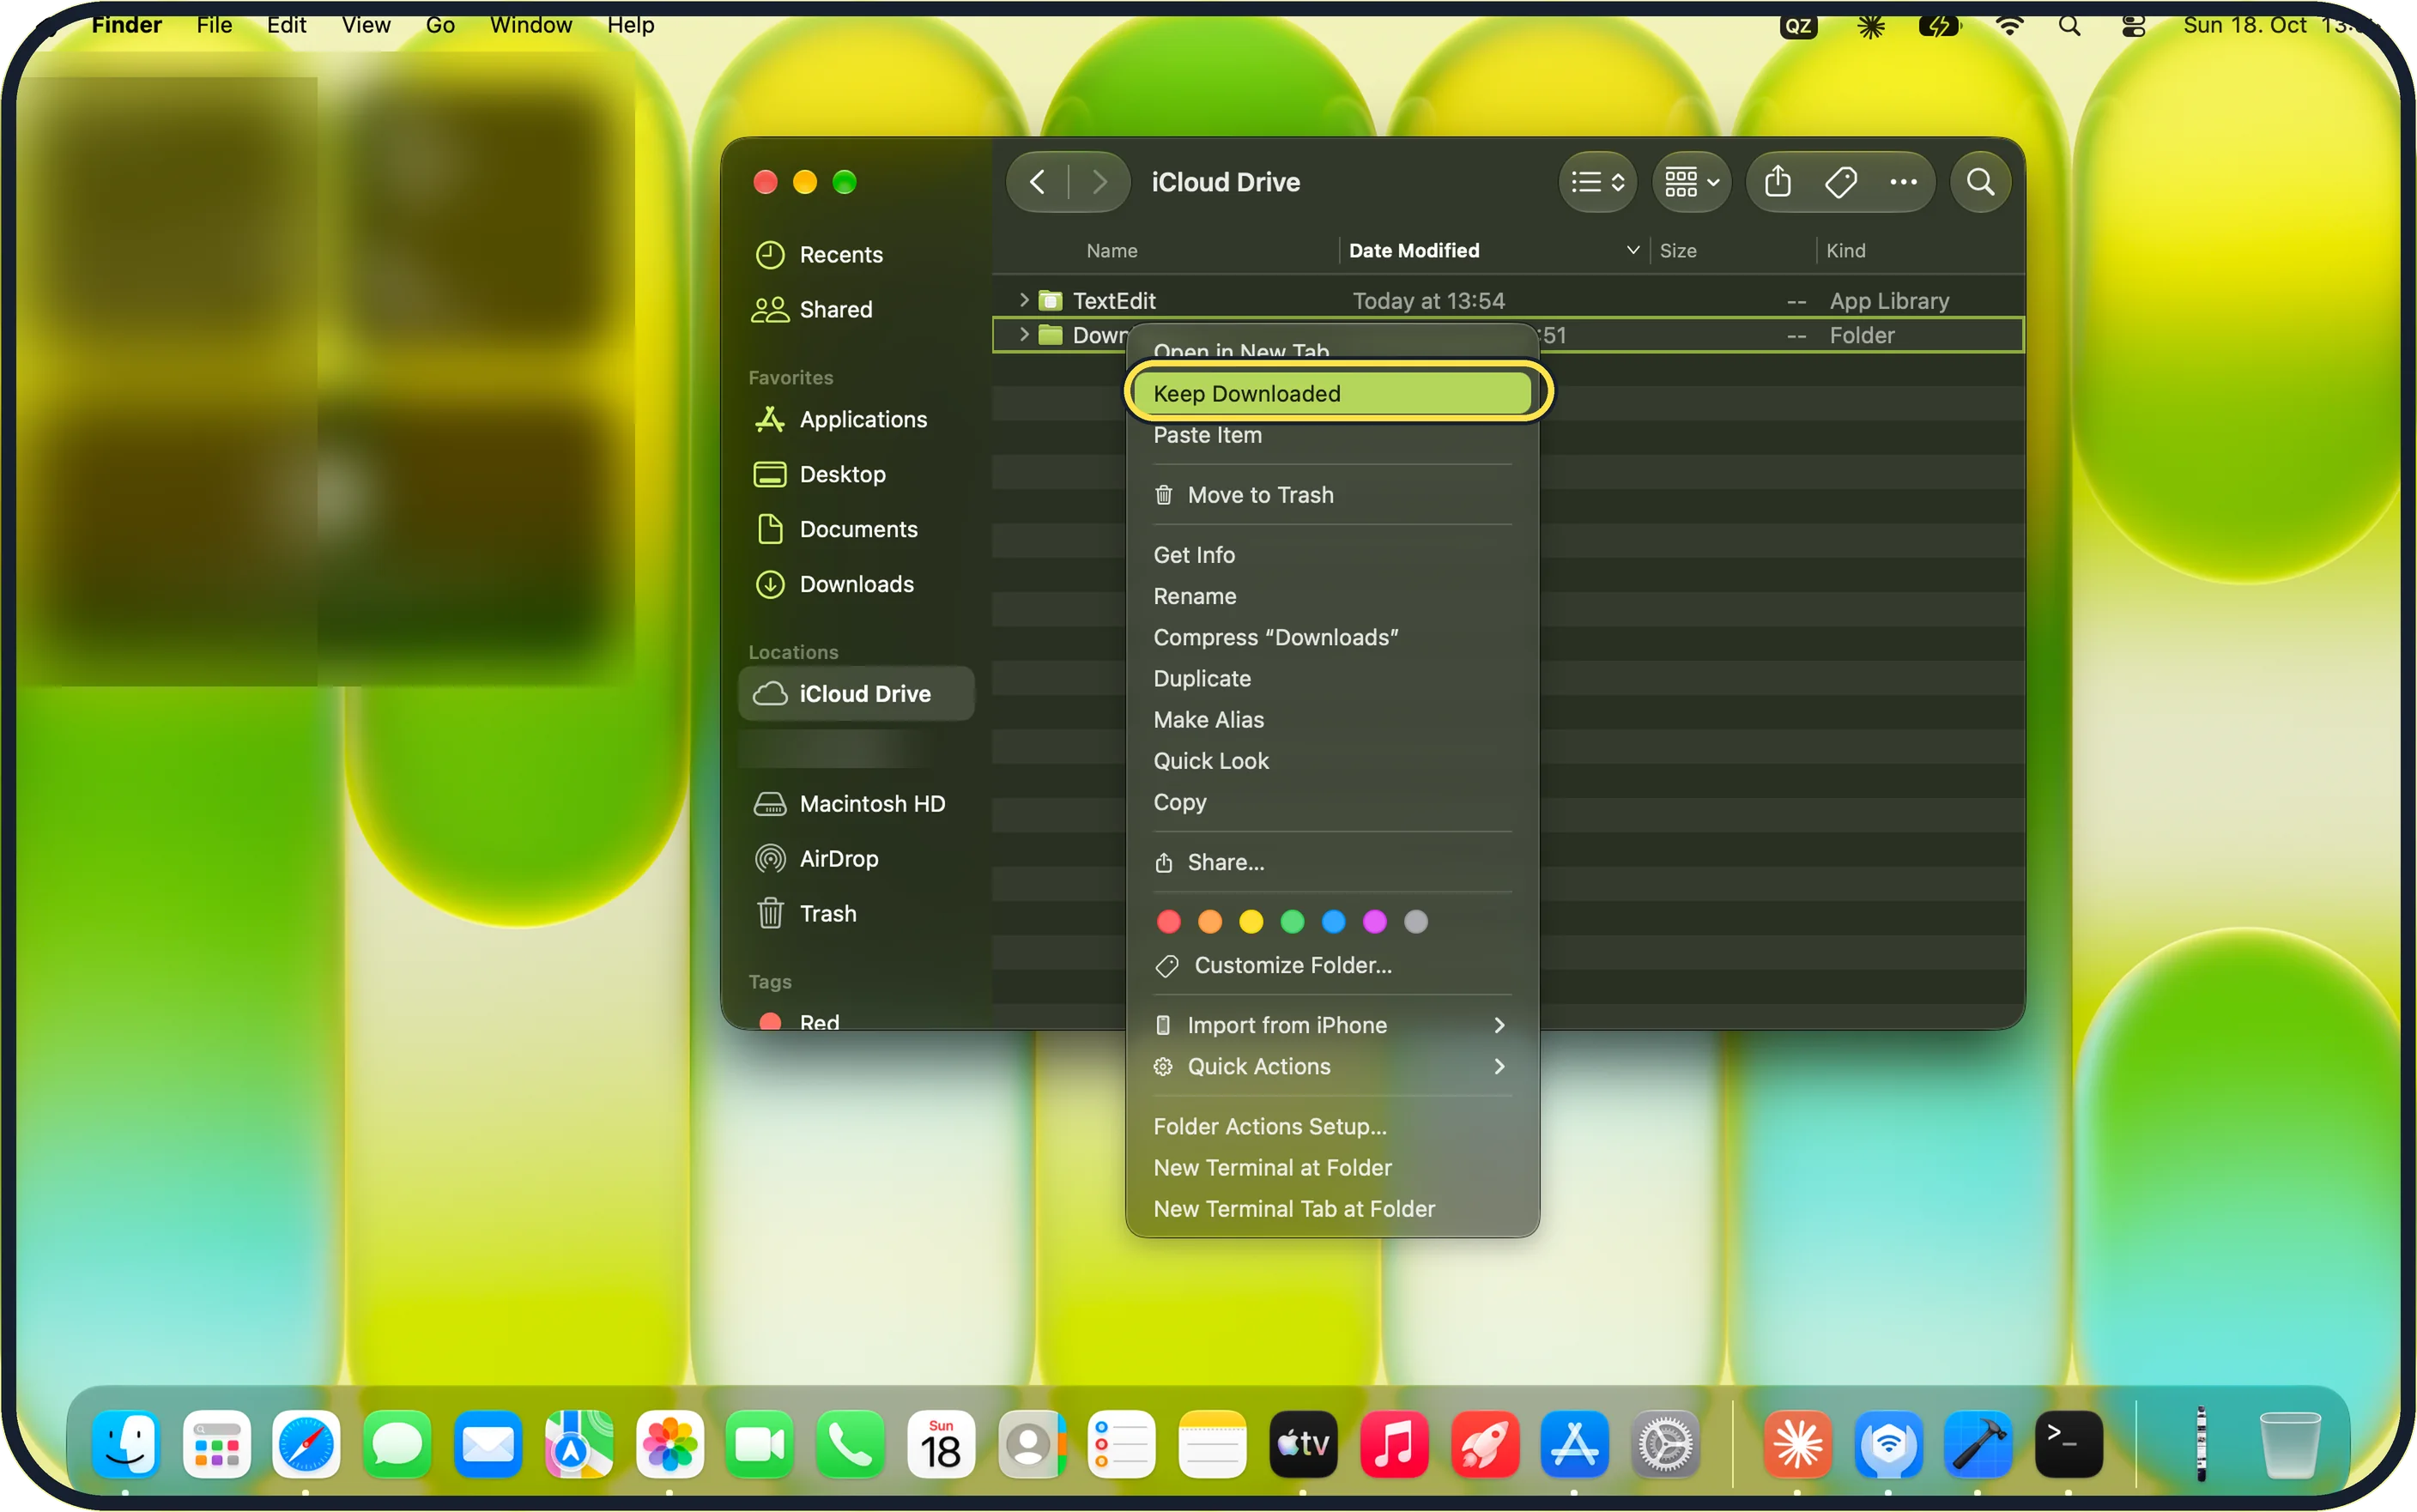Choose Compress "Downloads"

coord(1331,637)
